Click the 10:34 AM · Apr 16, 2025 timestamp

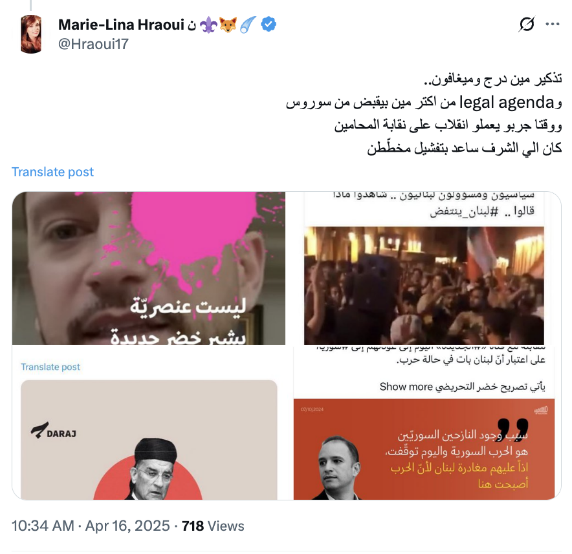[91, 526]
